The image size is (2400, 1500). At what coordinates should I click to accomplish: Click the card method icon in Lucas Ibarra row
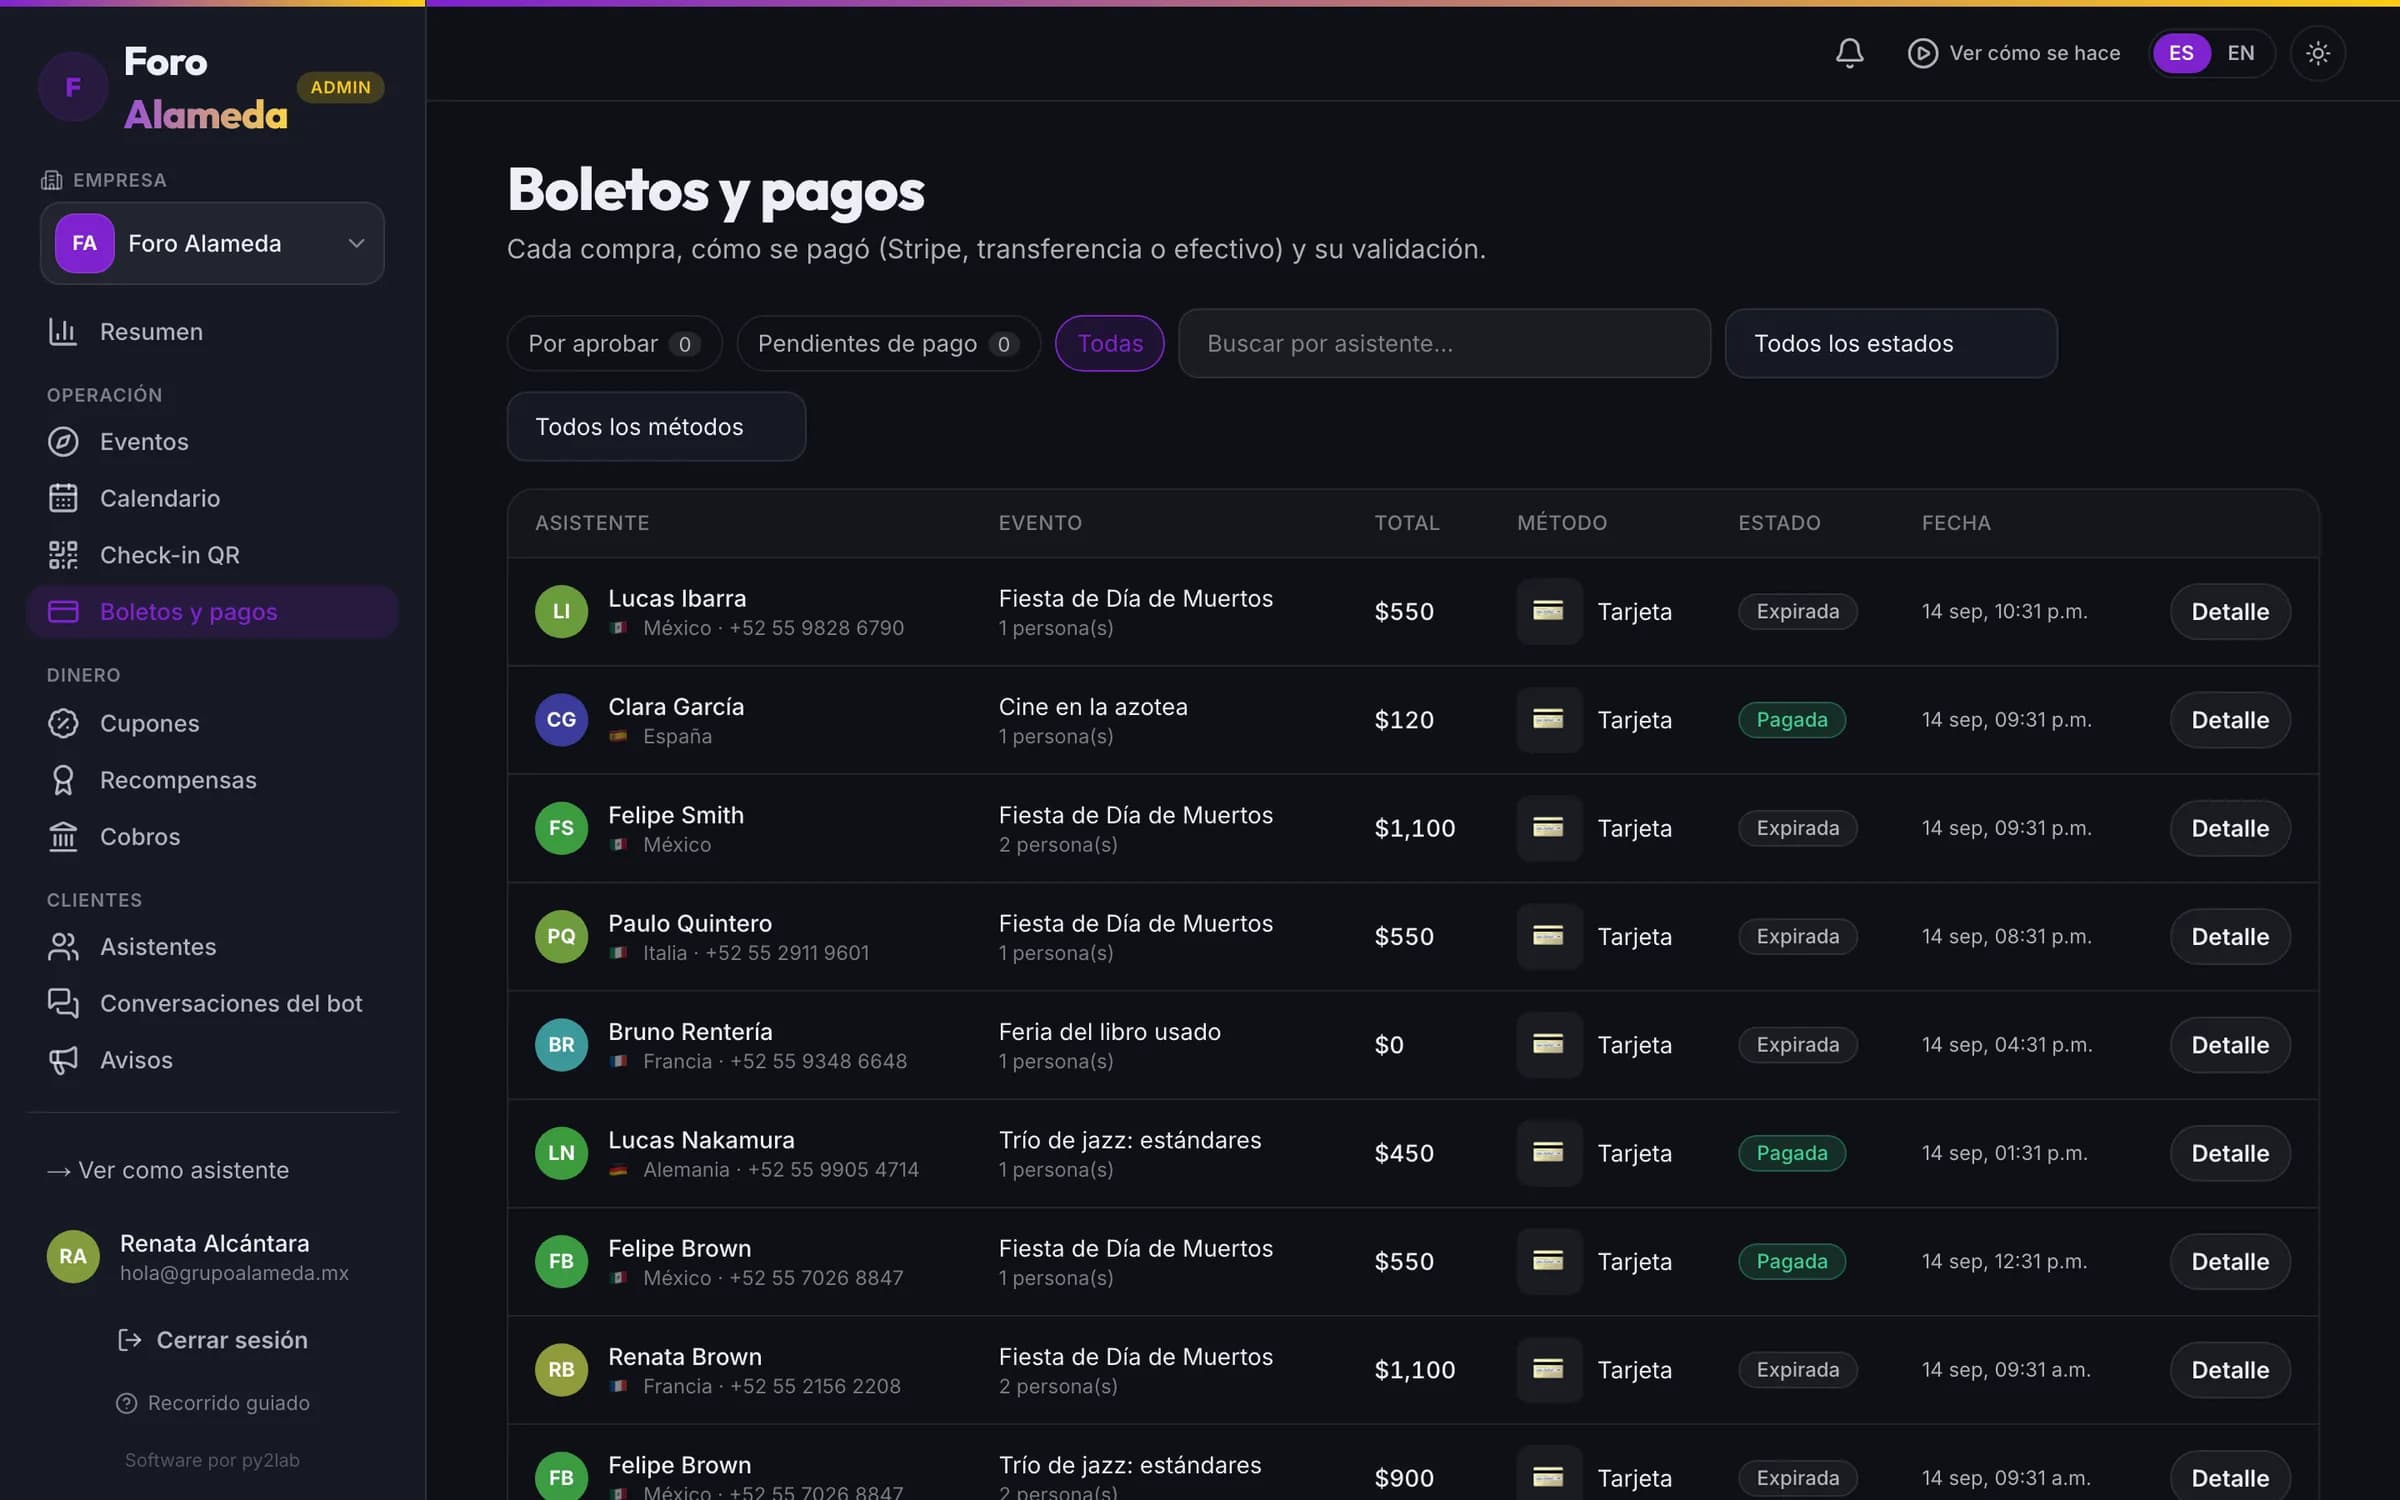click(1548, 611)
